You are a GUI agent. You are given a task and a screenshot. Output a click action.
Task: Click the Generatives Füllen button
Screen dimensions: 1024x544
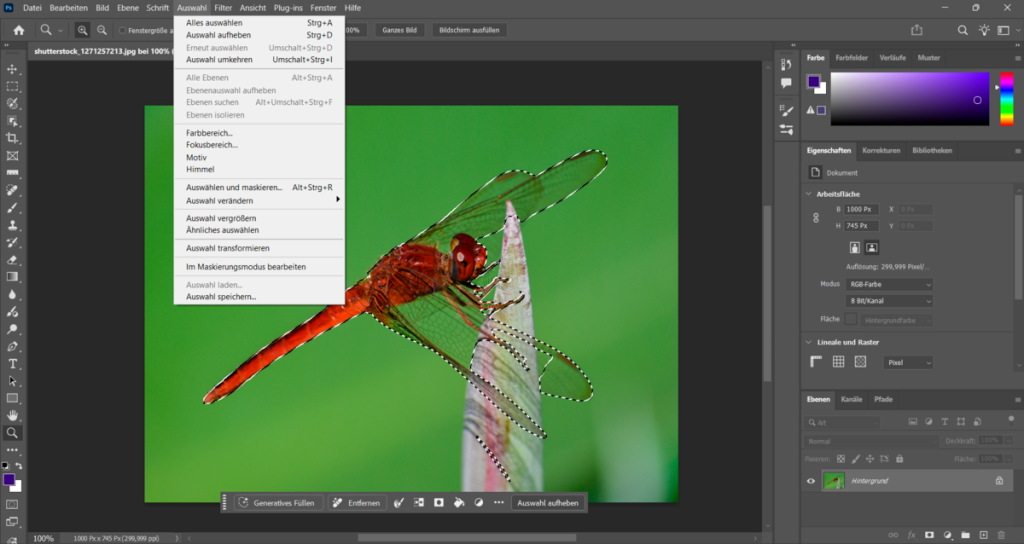click(x=278, y=503)
